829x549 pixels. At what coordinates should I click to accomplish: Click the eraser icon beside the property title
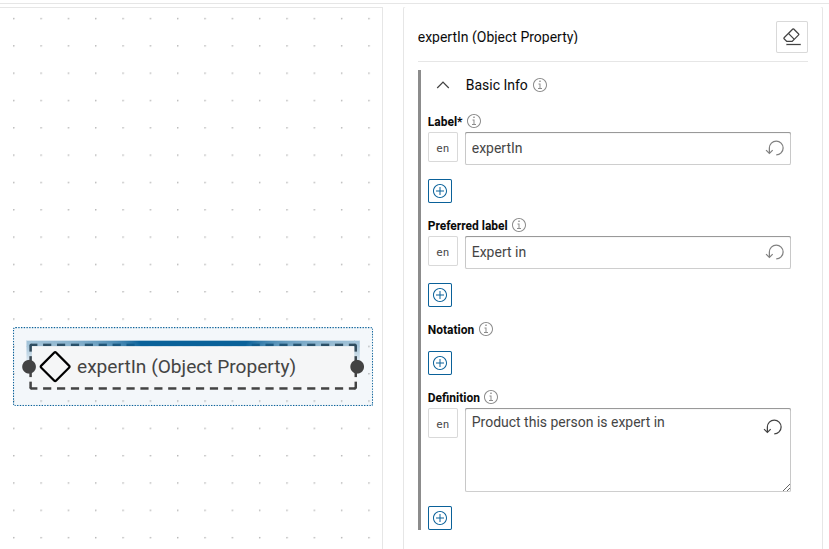point(791,37)
